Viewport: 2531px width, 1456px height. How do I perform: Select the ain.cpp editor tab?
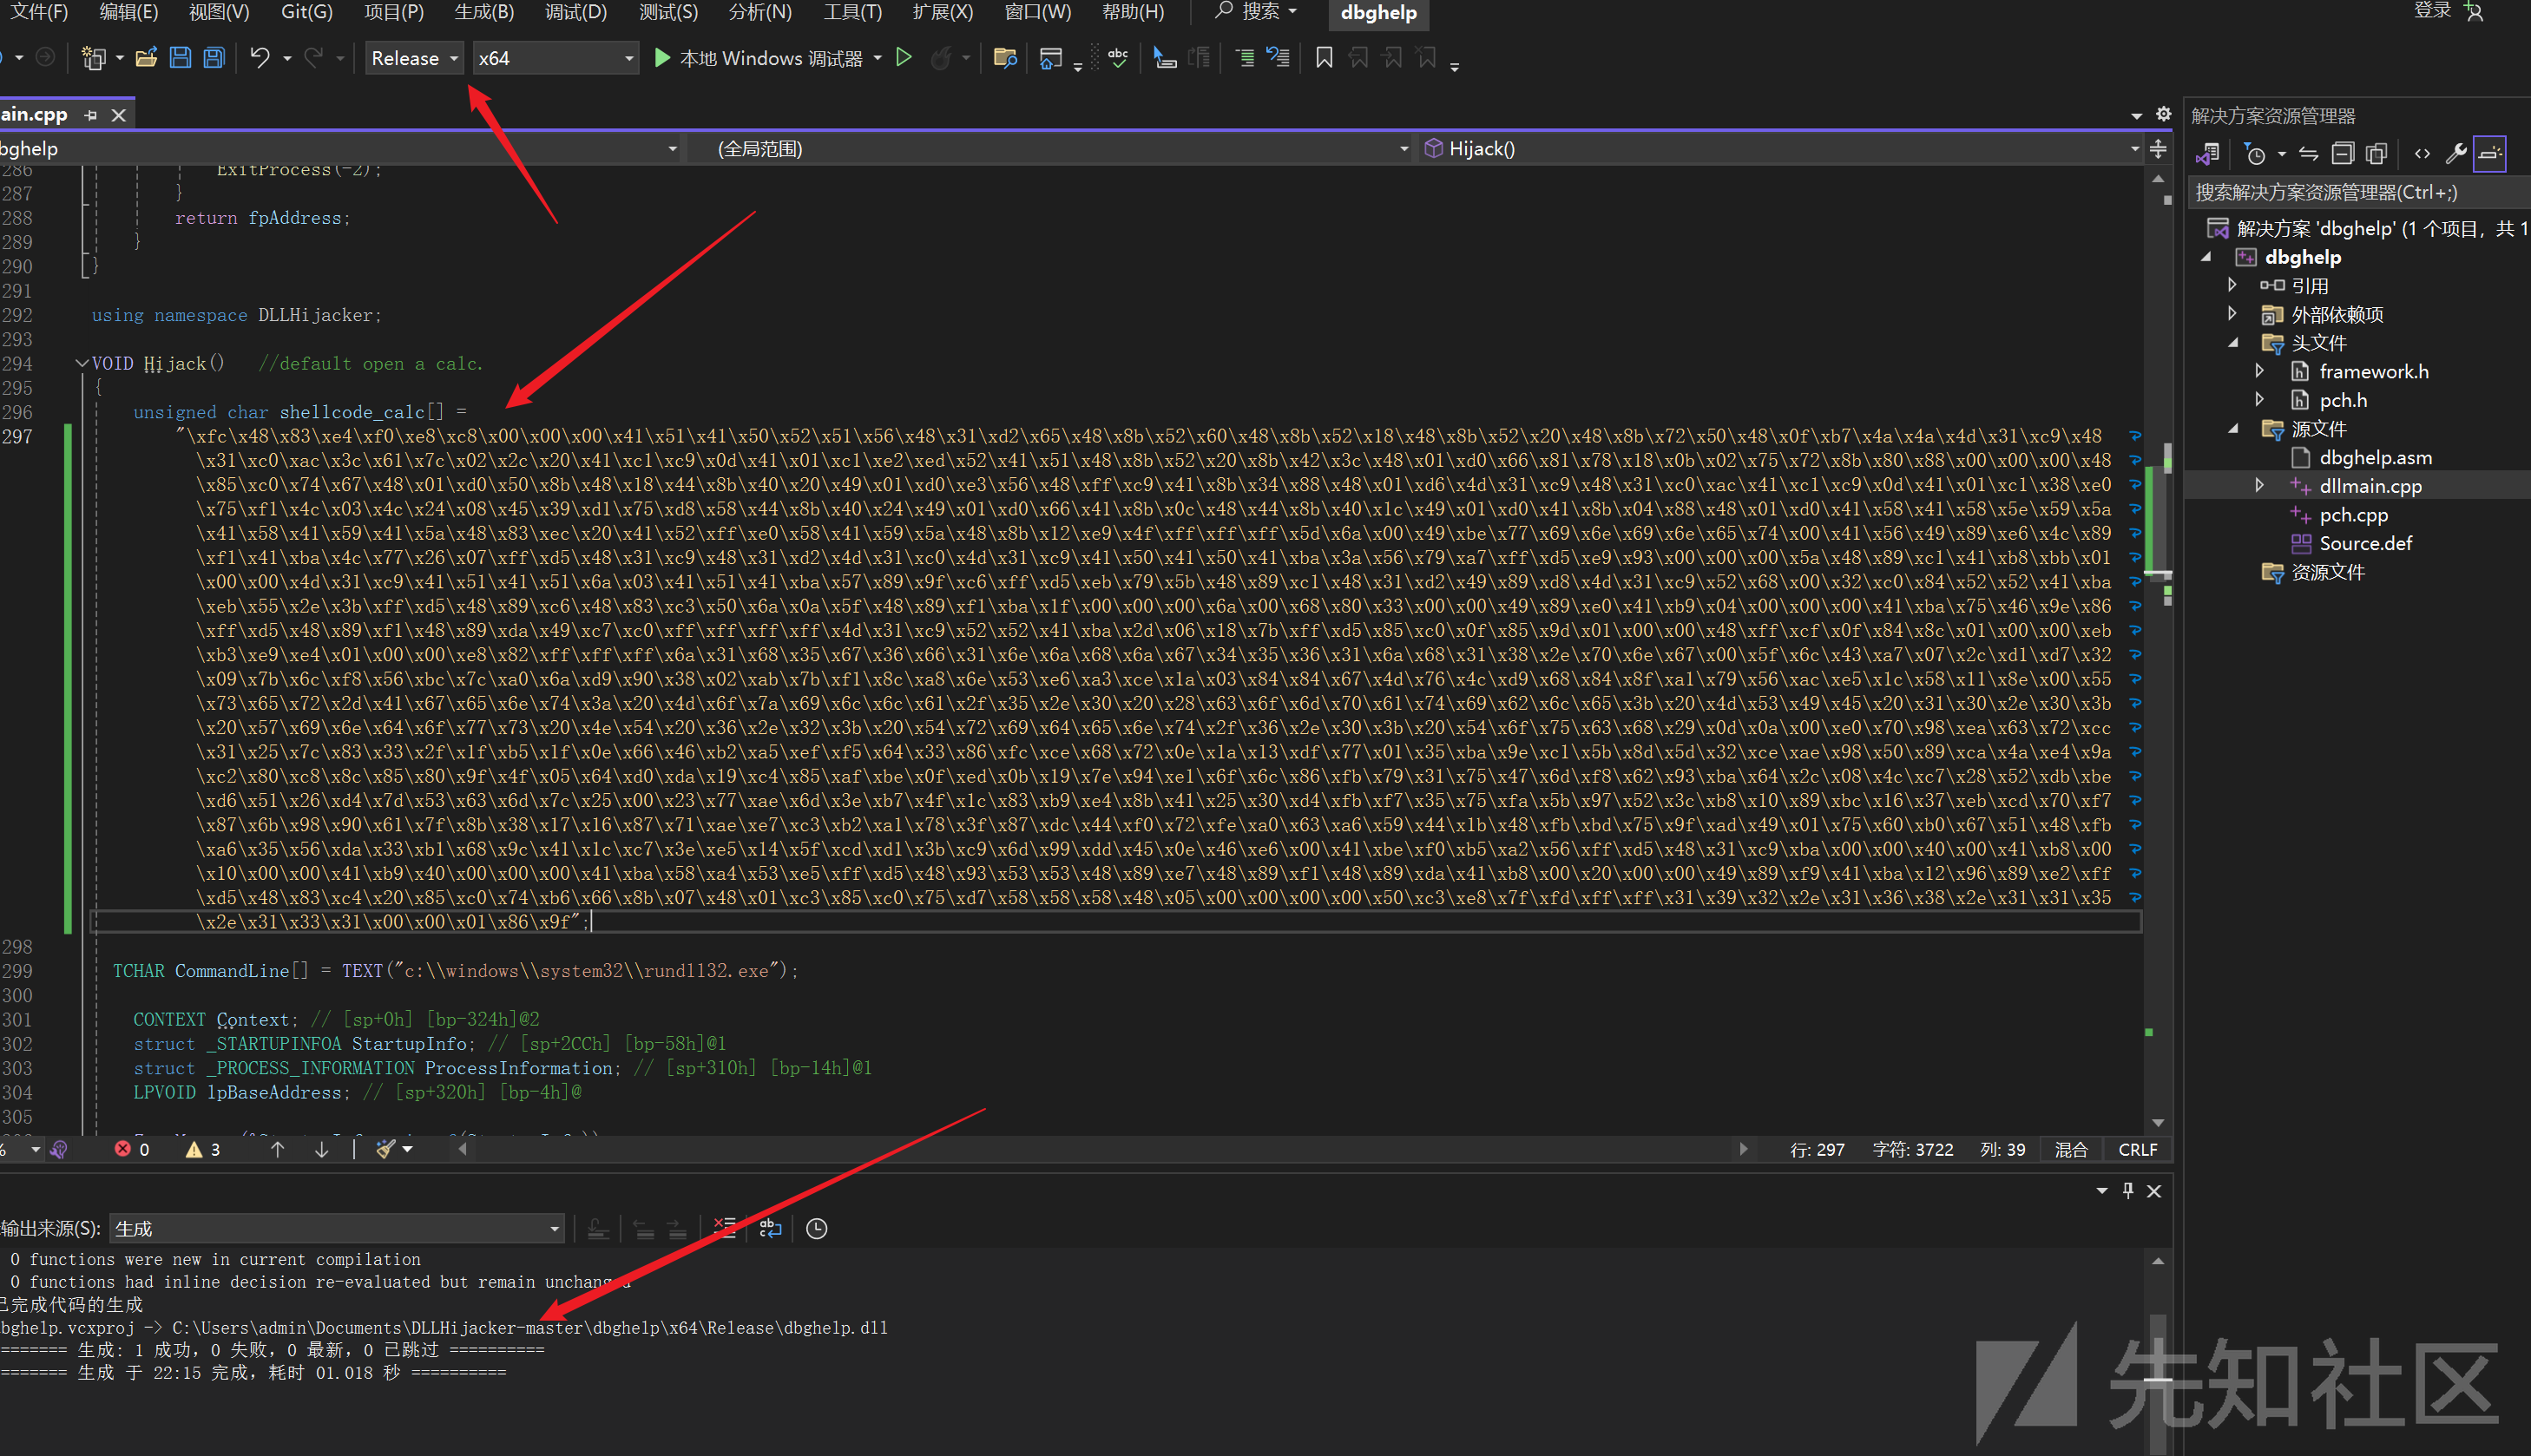[x=36, y=114]
